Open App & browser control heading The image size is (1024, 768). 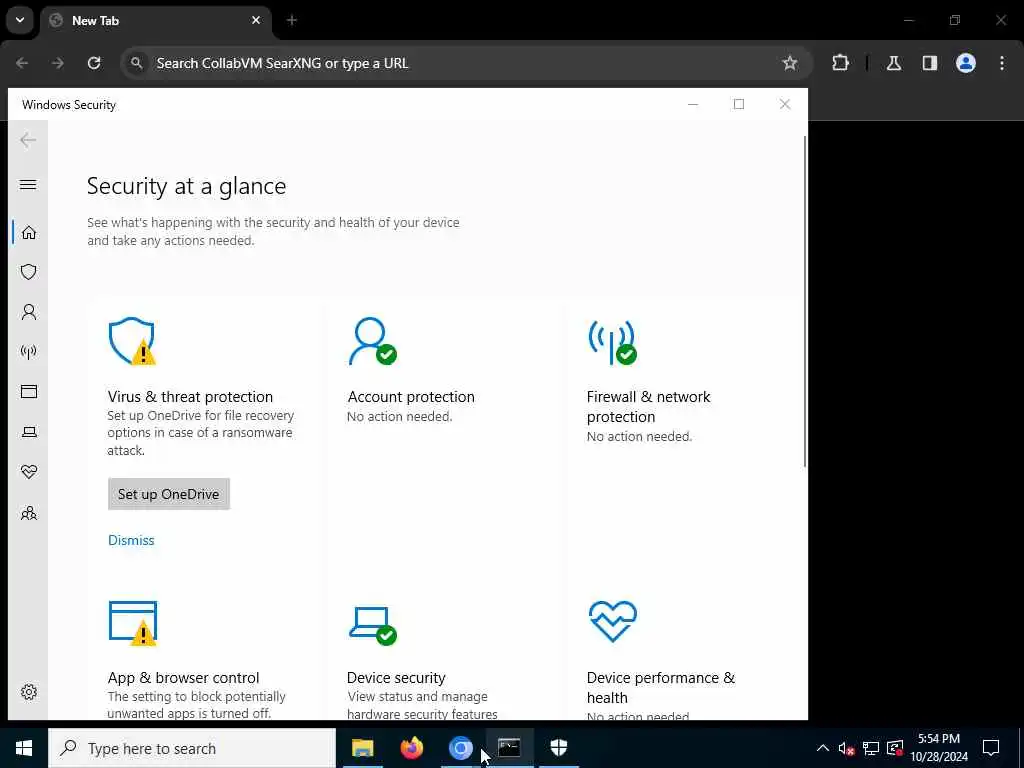tap(184, 677)
